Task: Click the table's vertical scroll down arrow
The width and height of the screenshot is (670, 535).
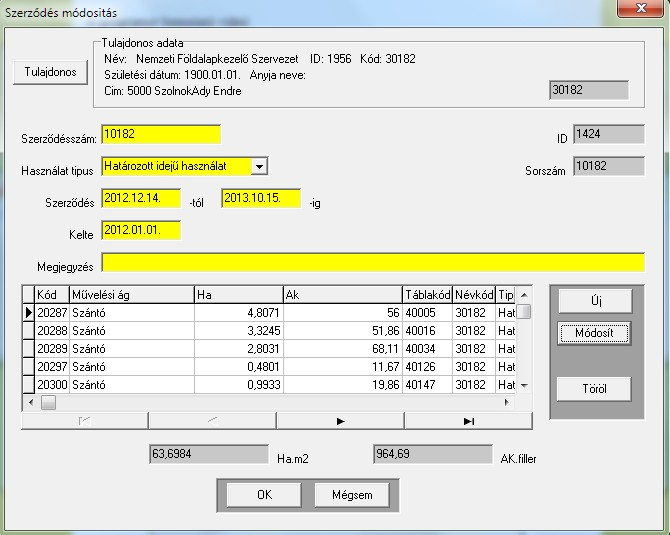Action: pos(524,385)
